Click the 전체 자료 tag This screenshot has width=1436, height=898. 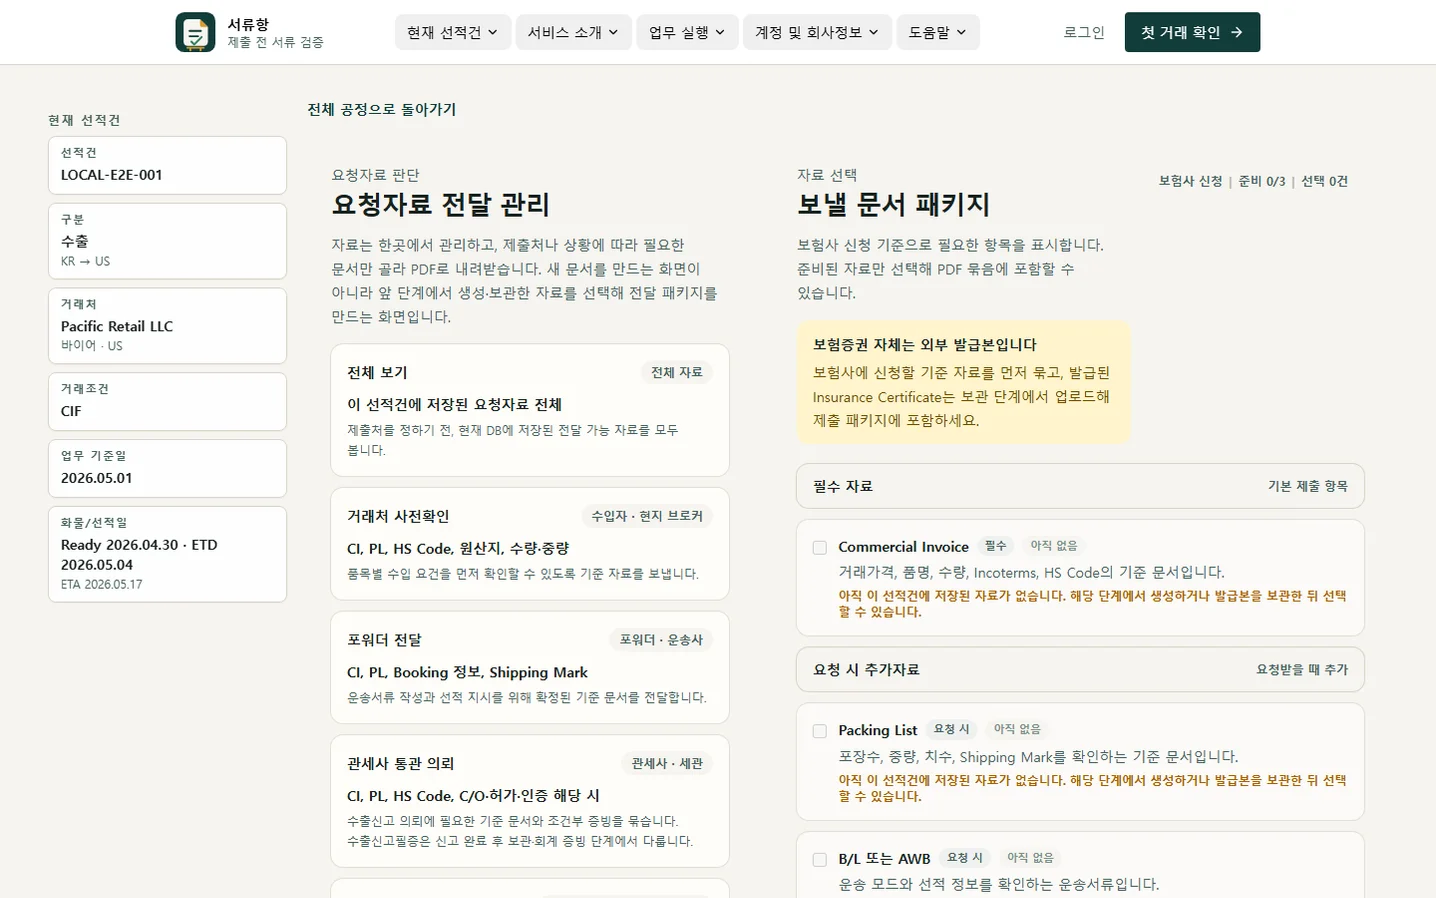click(677, 372)
